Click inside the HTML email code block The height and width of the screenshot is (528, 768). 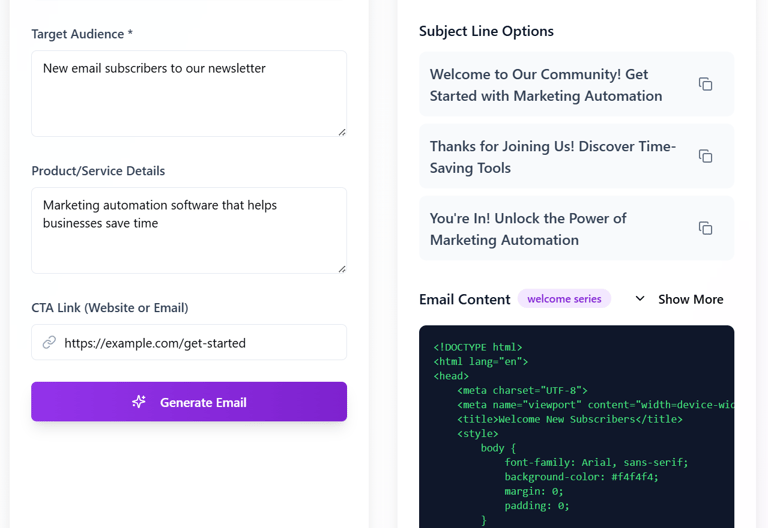[x=576, y=440]
